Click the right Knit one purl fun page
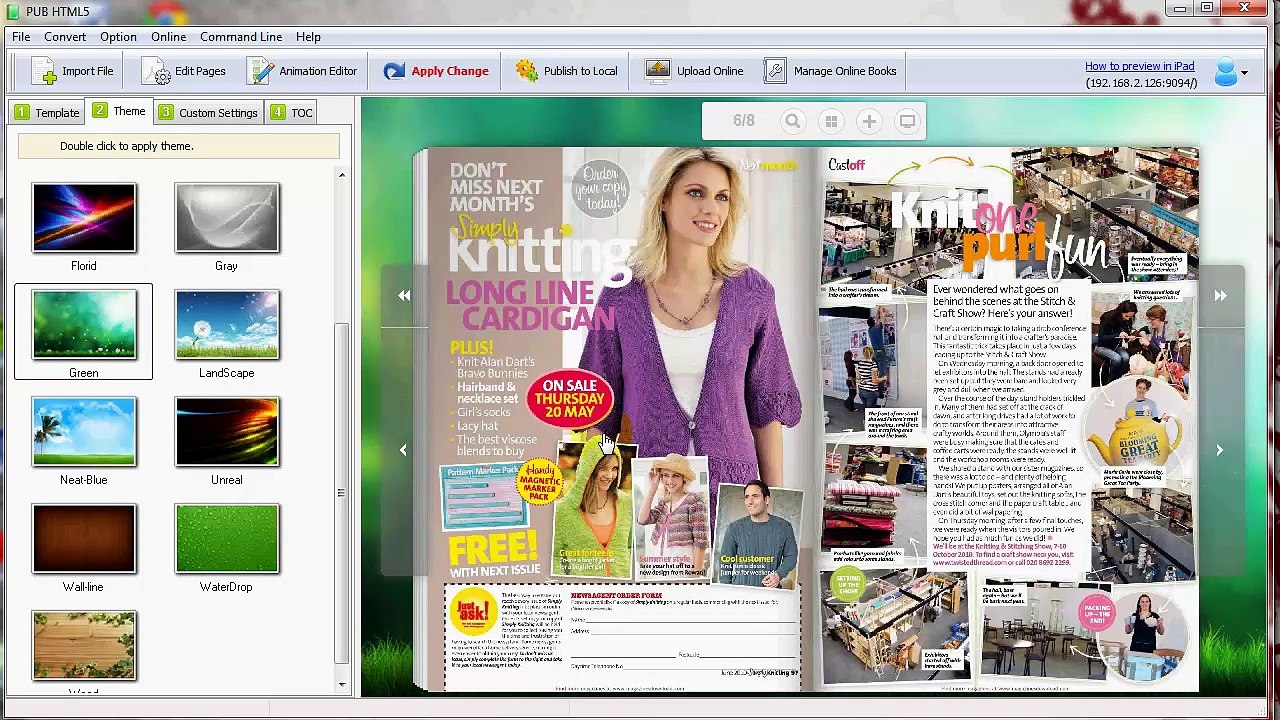This screenshot has width=1280, height=720. [x=1007, y=419]
